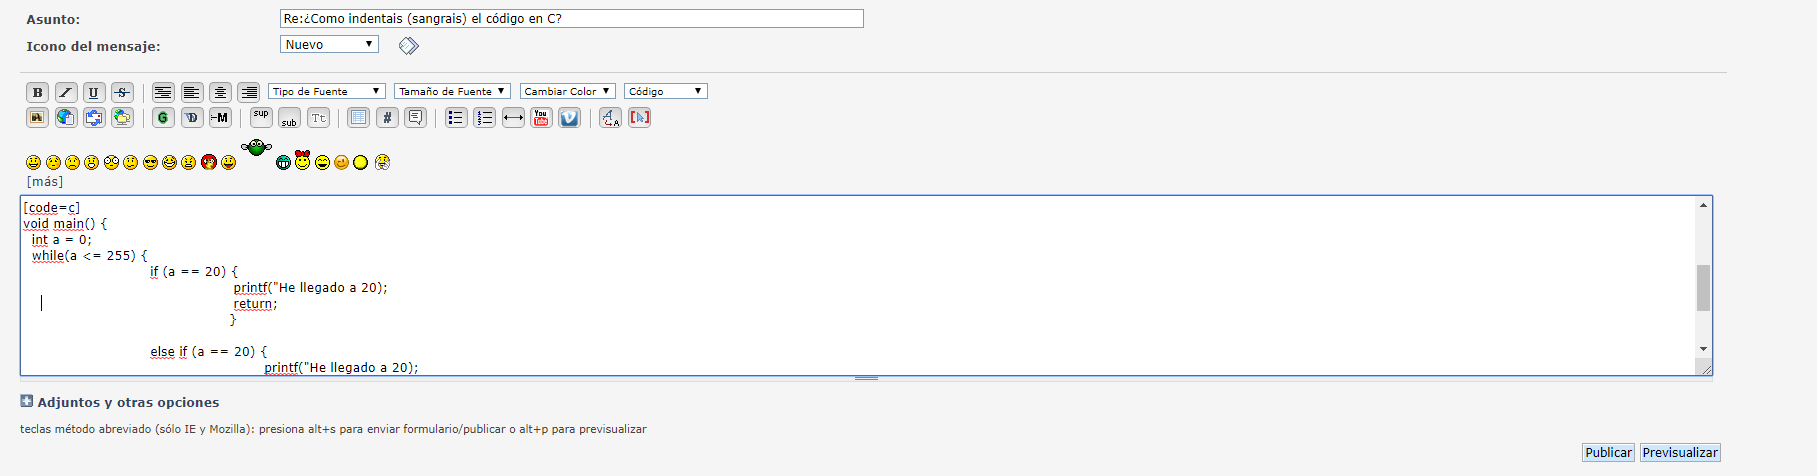Insert bulleted list icon

coord(456,118)
